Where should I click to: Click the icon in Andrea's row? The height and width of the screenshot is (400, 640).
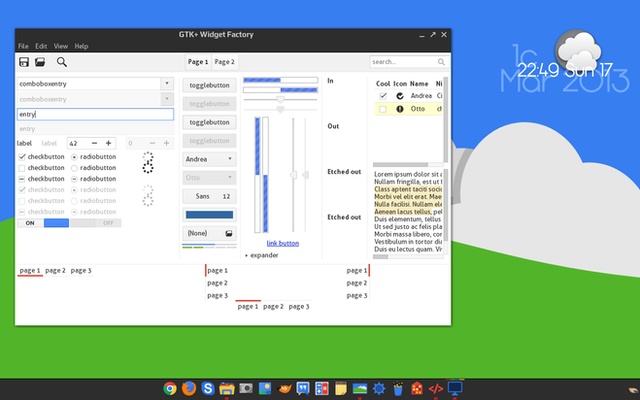[x=400, y=96]
